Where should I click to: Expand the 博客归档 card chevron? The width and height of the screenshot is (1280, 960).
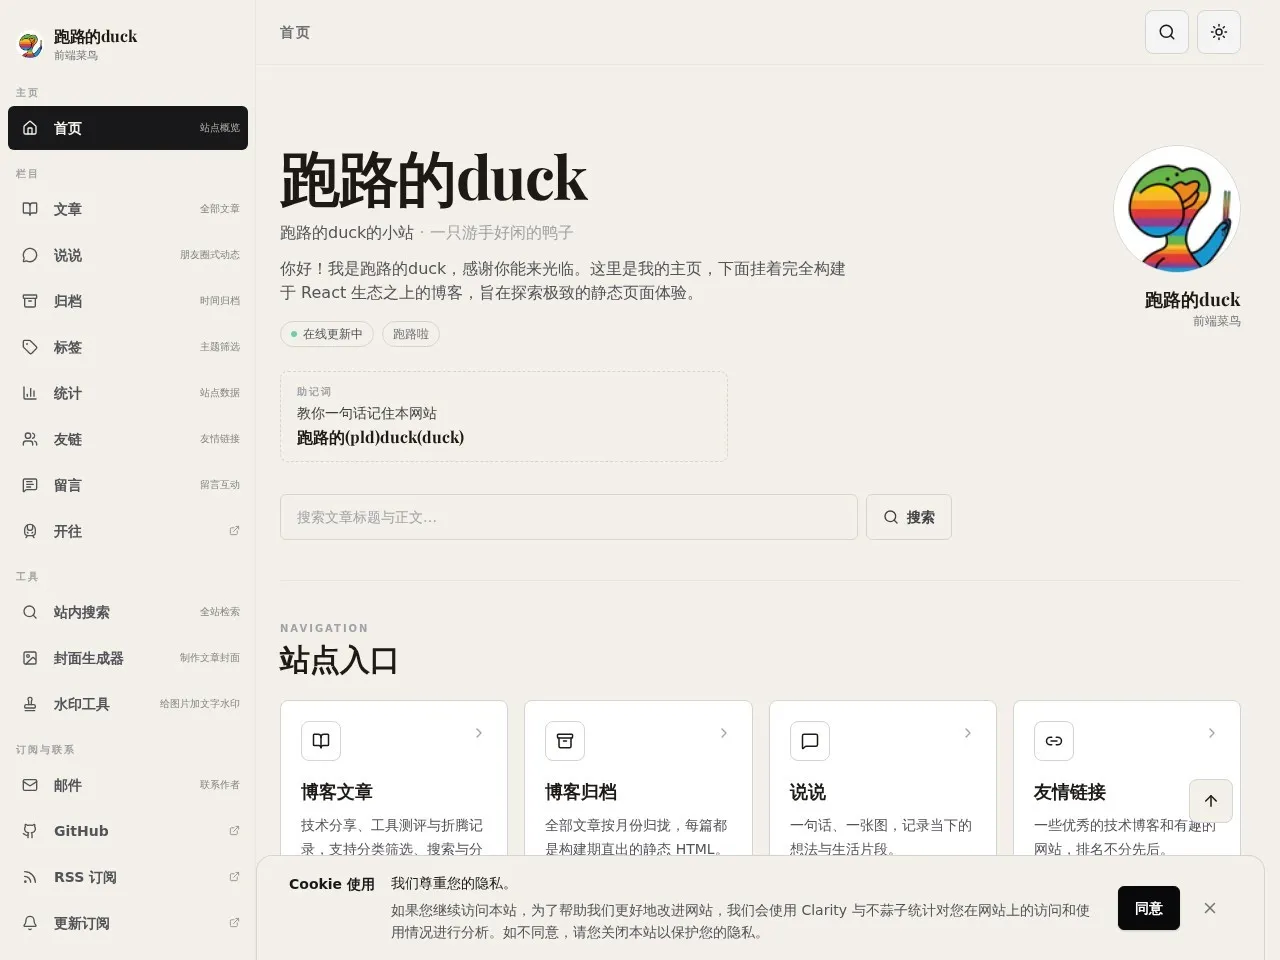(x=724, y=733)
